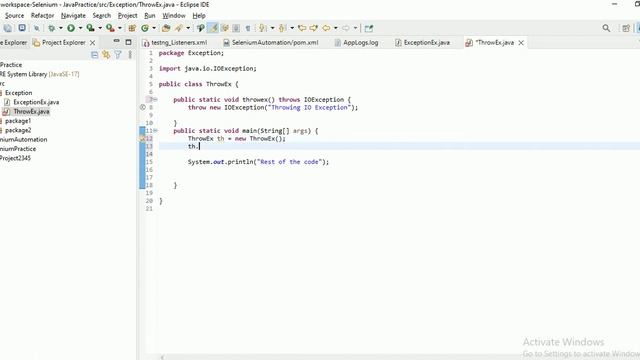Viewport: 640px width, 360px height.
Task: Open the Project menu
Action: [x=127, y=16]
